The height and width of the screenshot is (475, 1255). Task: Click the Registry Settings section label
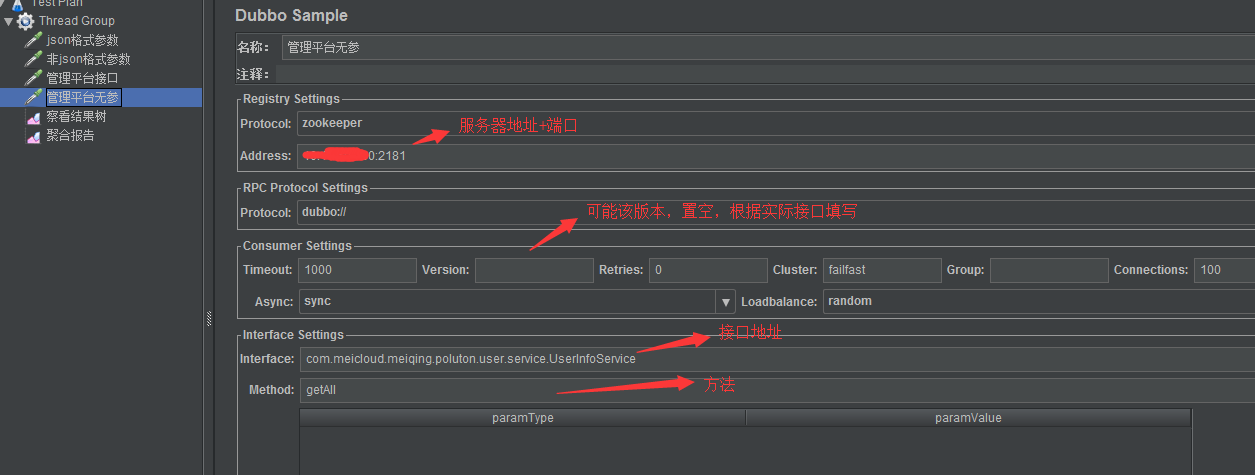point(291,99)
